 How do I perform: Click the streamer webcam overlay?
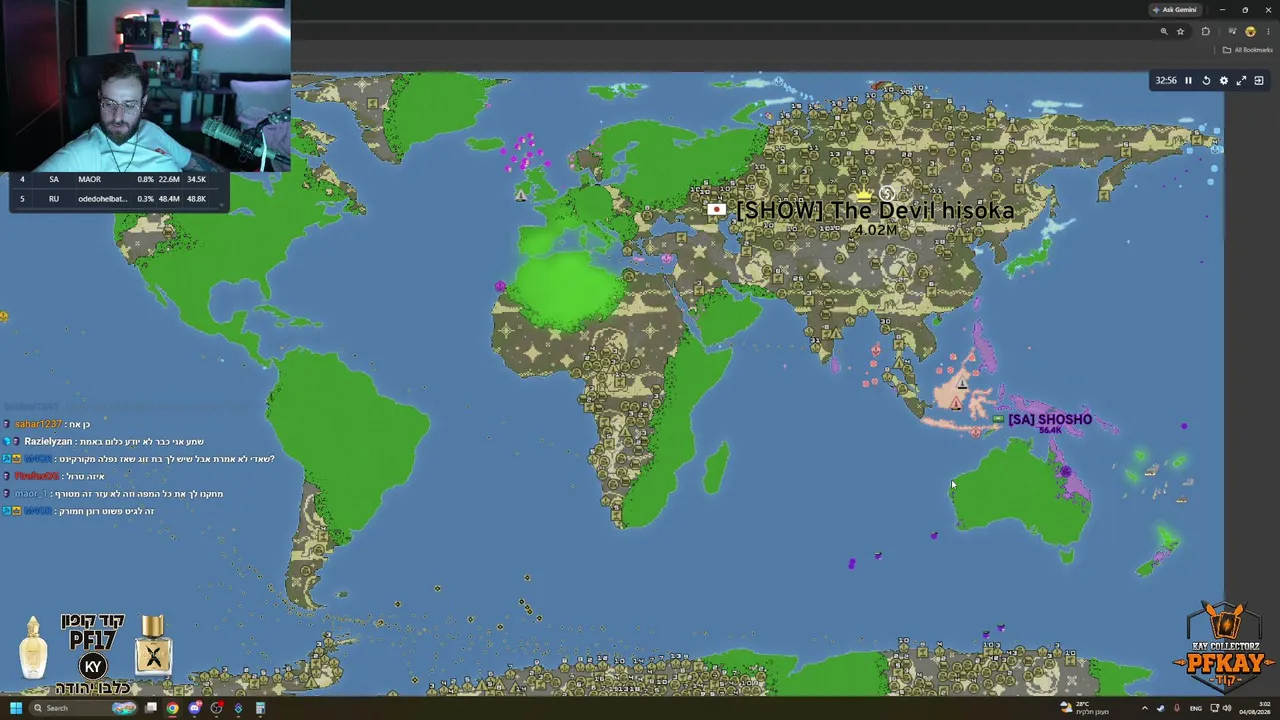[145, 85]
